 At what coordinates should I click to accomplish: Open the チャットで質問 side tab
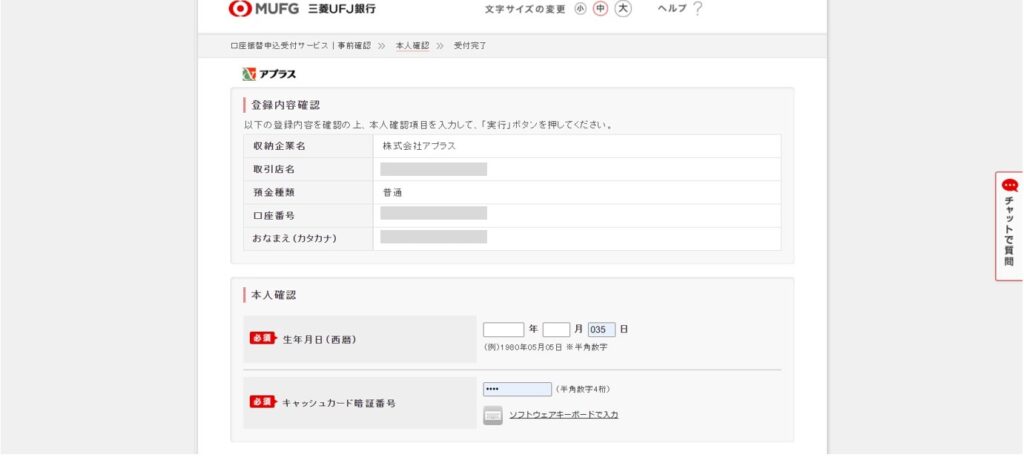1009,226
